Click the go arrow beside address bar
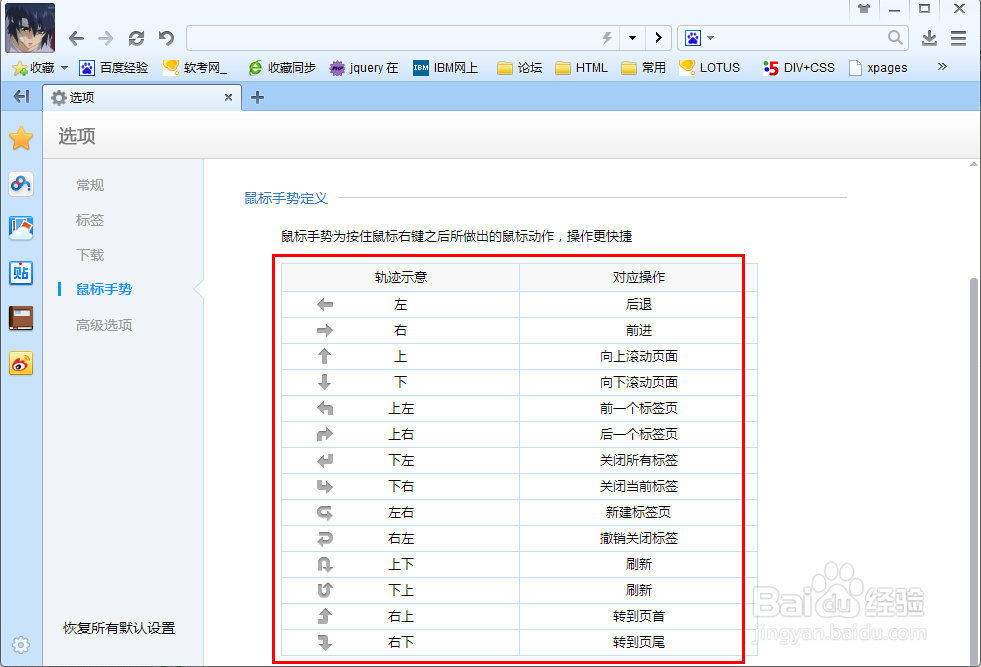Viewport: 981px width, 667px height. tap(658, 38)
